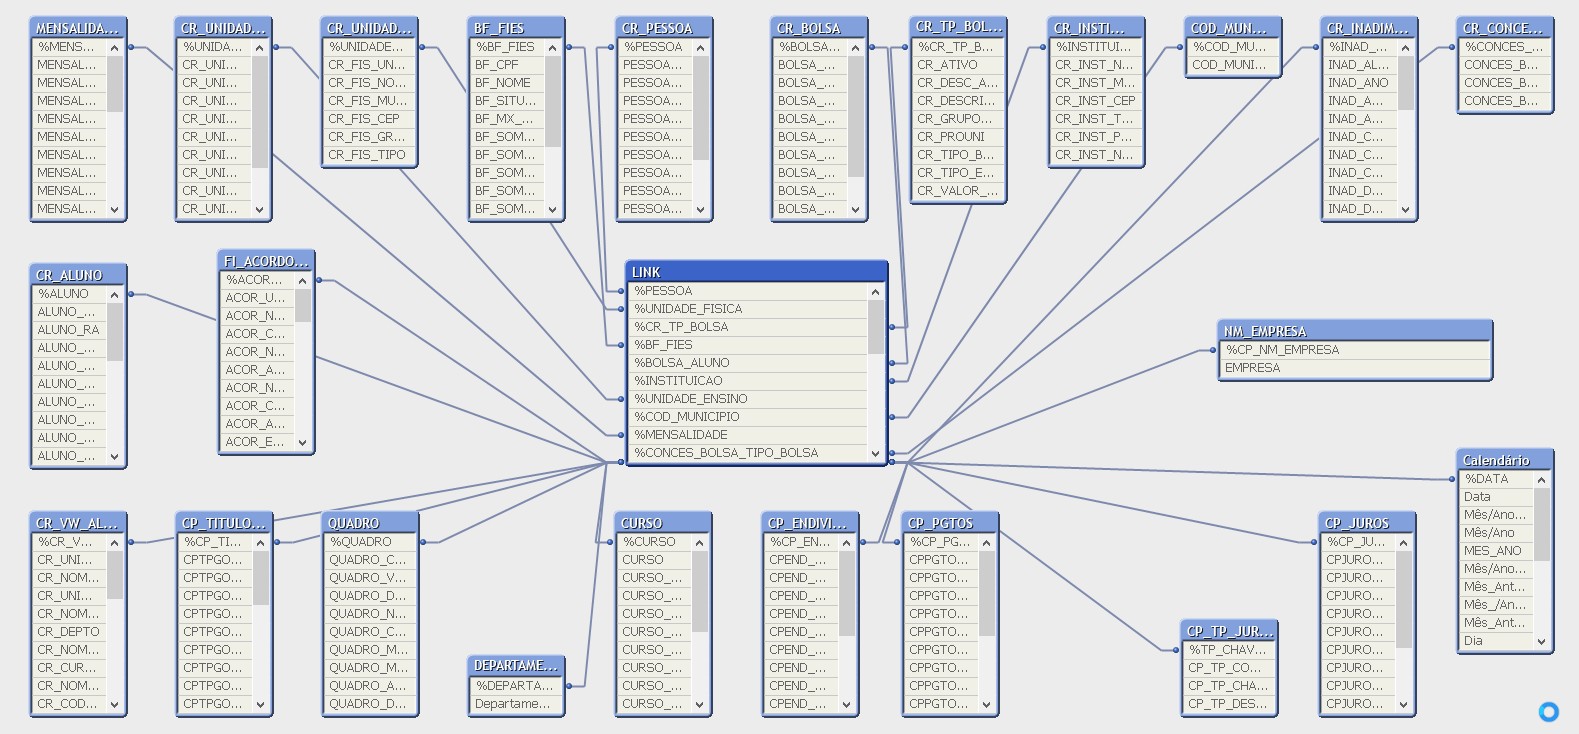This screenshot has width=1579, height=734.
Task: Select the %DATA field in Calendário
Action: click(1496, 479)
